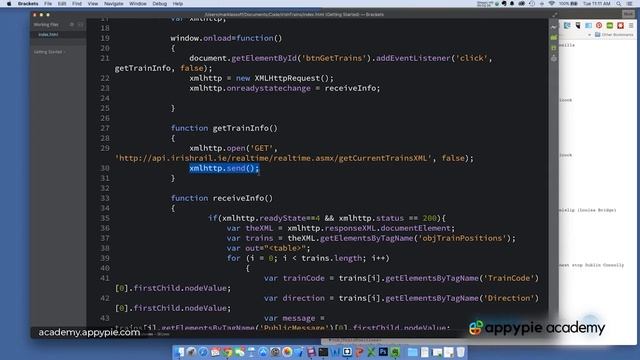Open the Brackets application menu
This screenshot has height=360, width=640.
[28, 4]
